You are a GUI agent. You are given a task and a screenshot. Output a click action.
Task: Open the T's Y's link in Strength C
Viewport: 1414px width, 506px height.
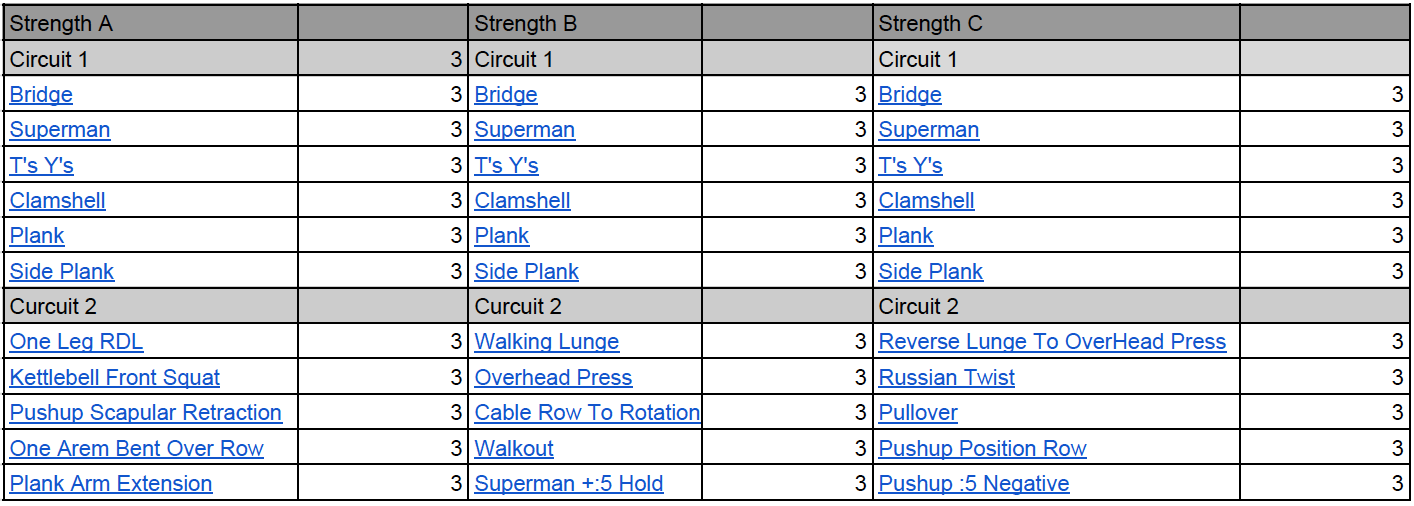click(x=910, y=165)
